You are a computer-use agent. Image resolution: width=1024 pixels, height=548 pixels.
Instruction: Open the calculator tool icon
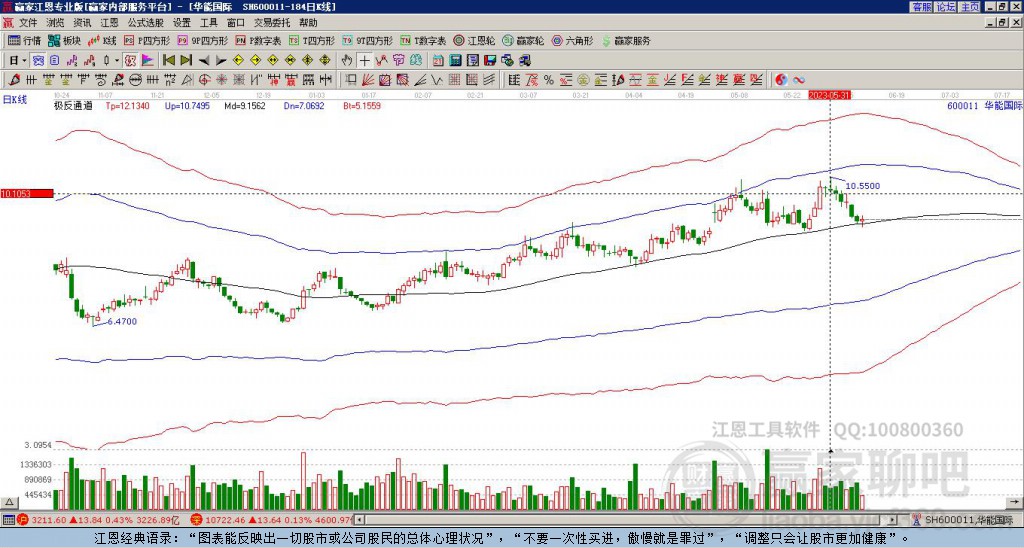(x=455, y=61)
